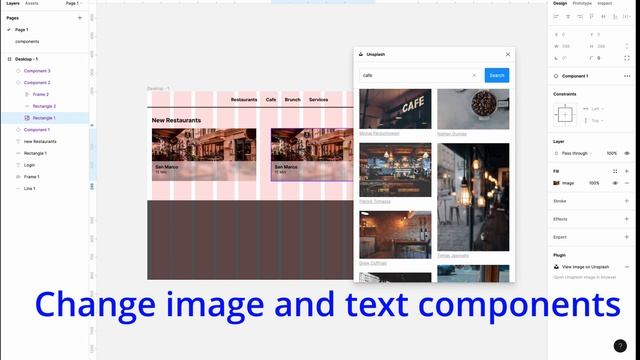
Task: Close the Unsplash plugin window
Action: [508, 54]
